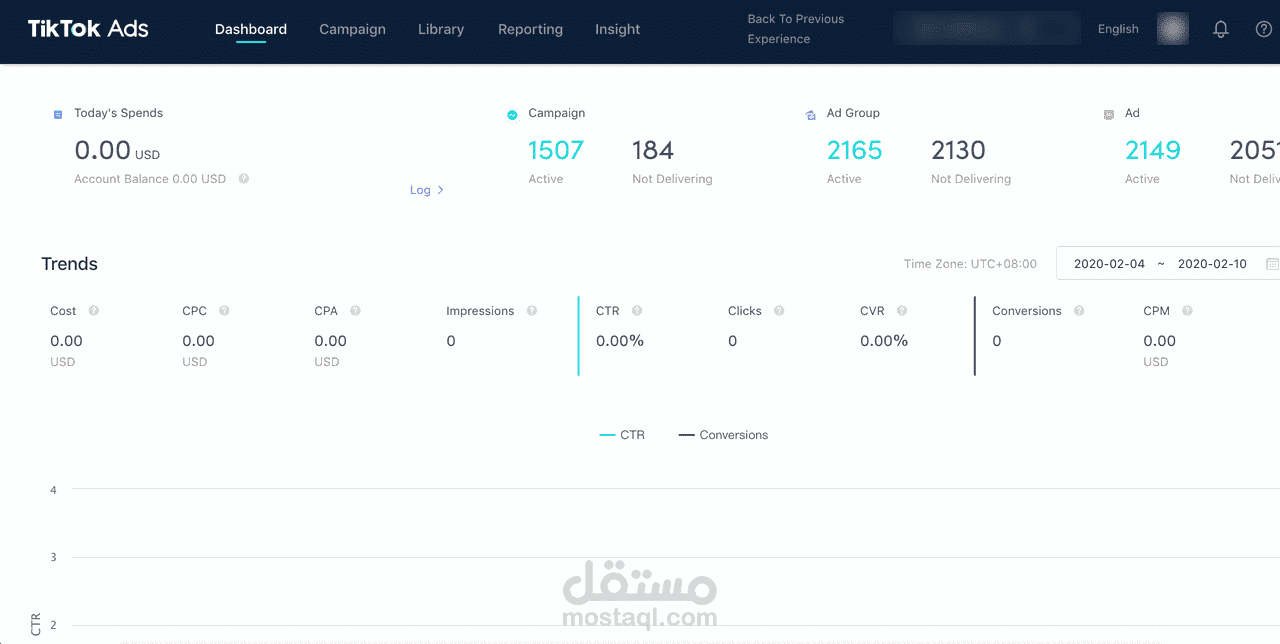Click the CTR info icon
This screenshot has height=644, width=1280.
coord(637,311)
